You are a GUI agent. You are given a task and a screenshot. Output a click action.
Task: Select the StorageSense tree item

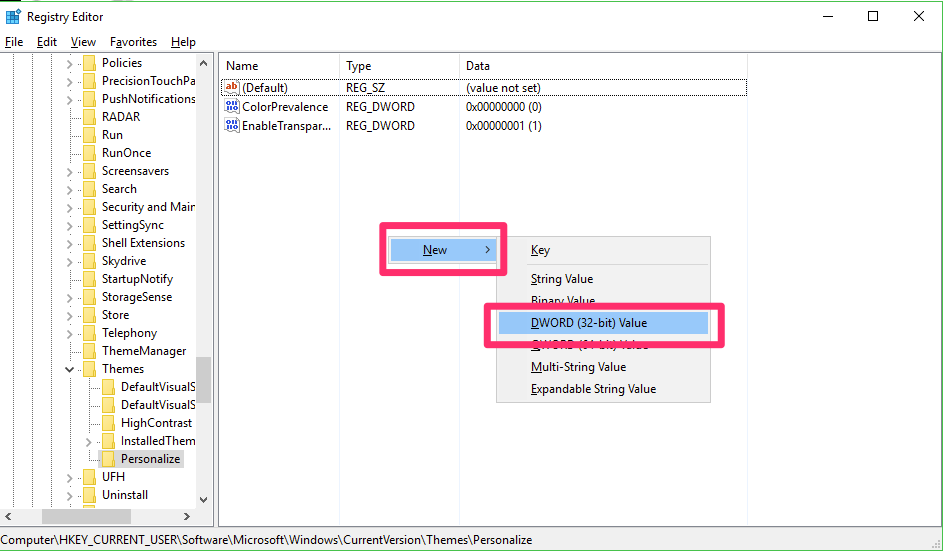[x=136, y=297]
